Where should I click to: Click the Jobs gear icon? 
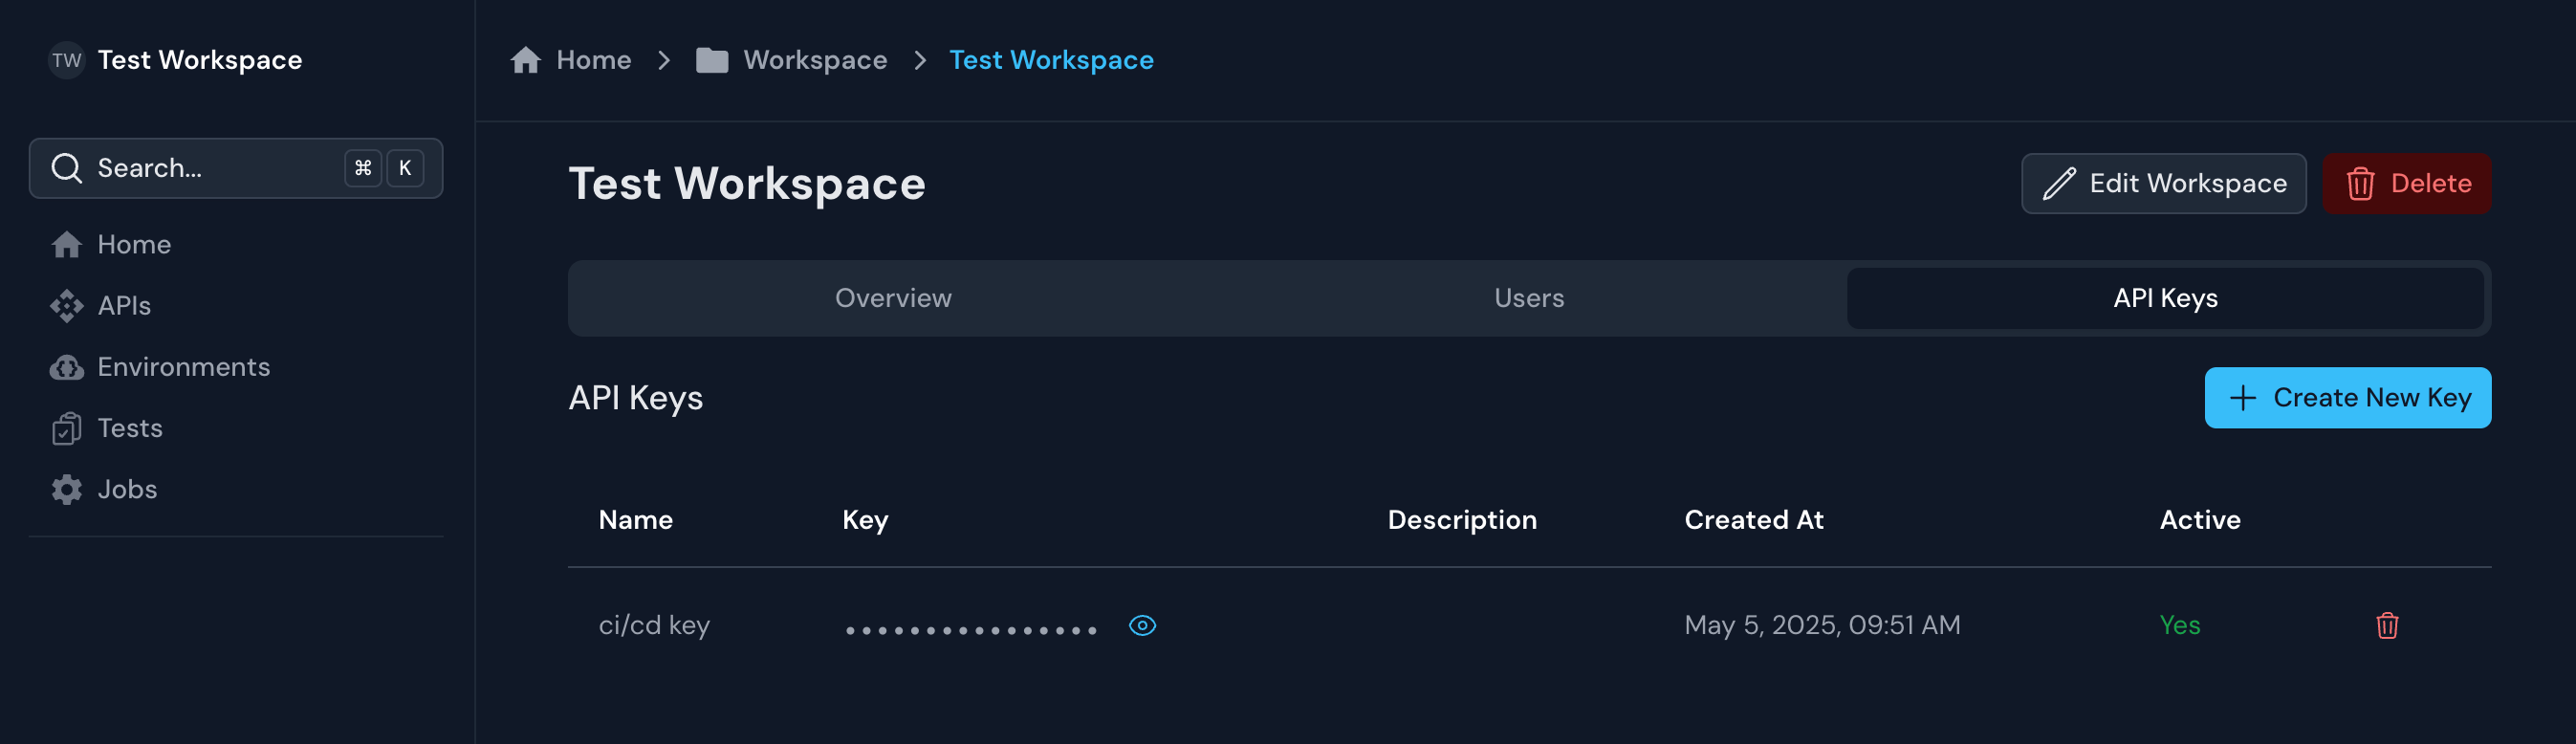pyautogui.click(x=67, y=489)
